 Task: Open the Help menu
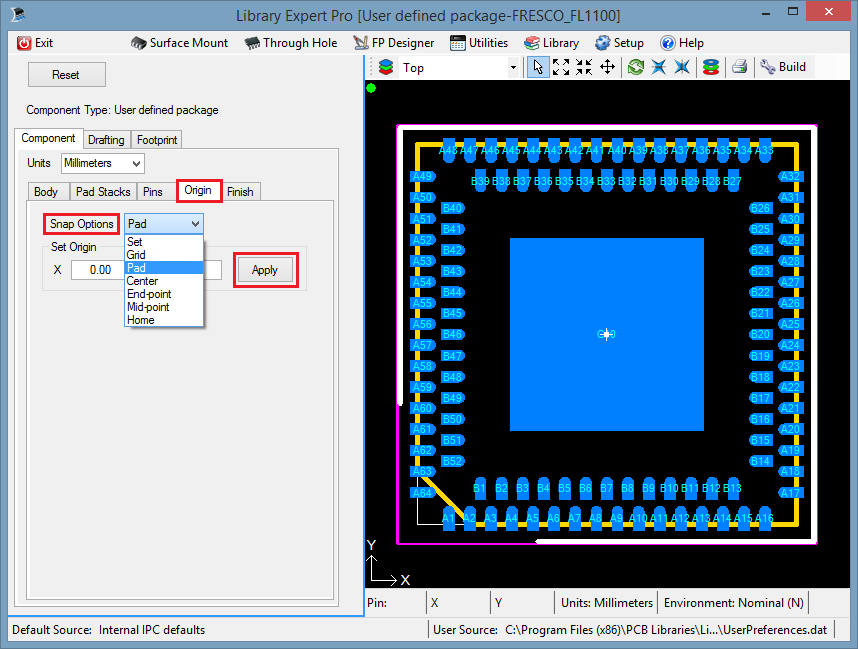click(x=682, y=43)
